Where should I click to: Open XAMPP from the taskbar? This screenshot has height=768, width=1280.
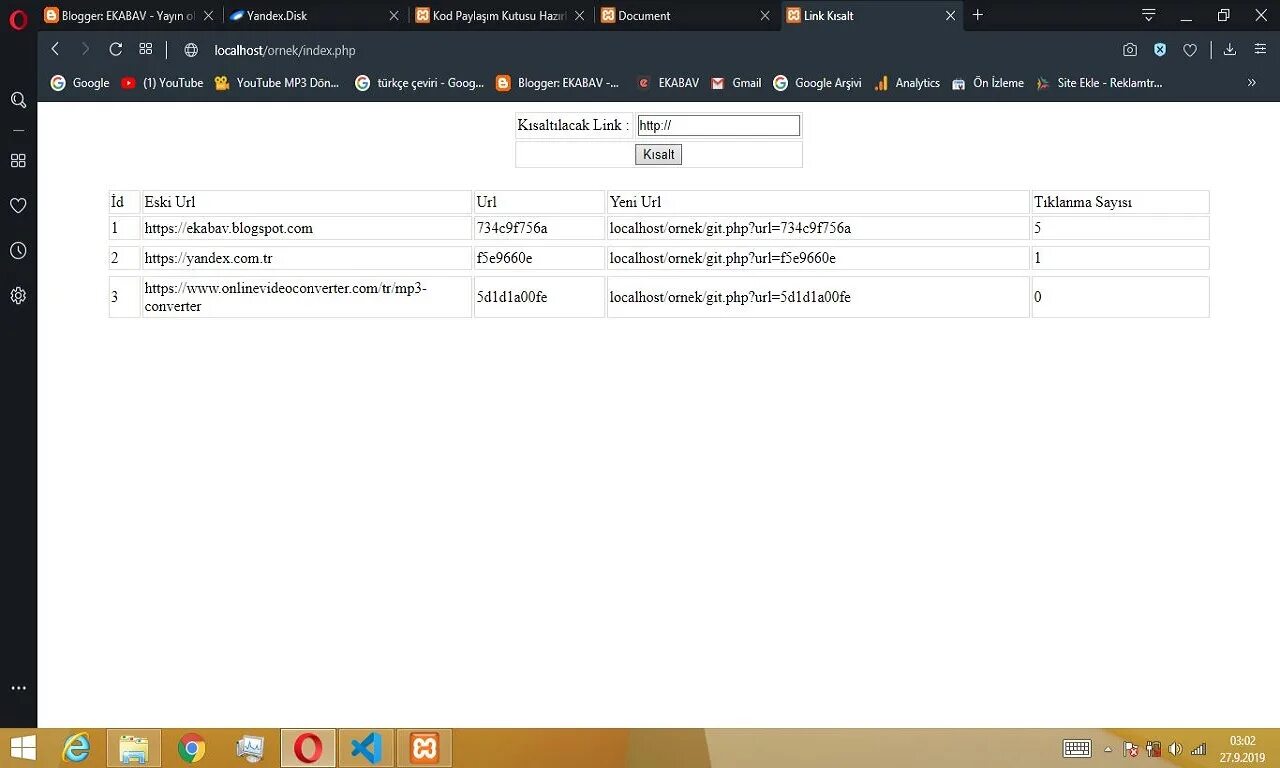coord(425,748)
